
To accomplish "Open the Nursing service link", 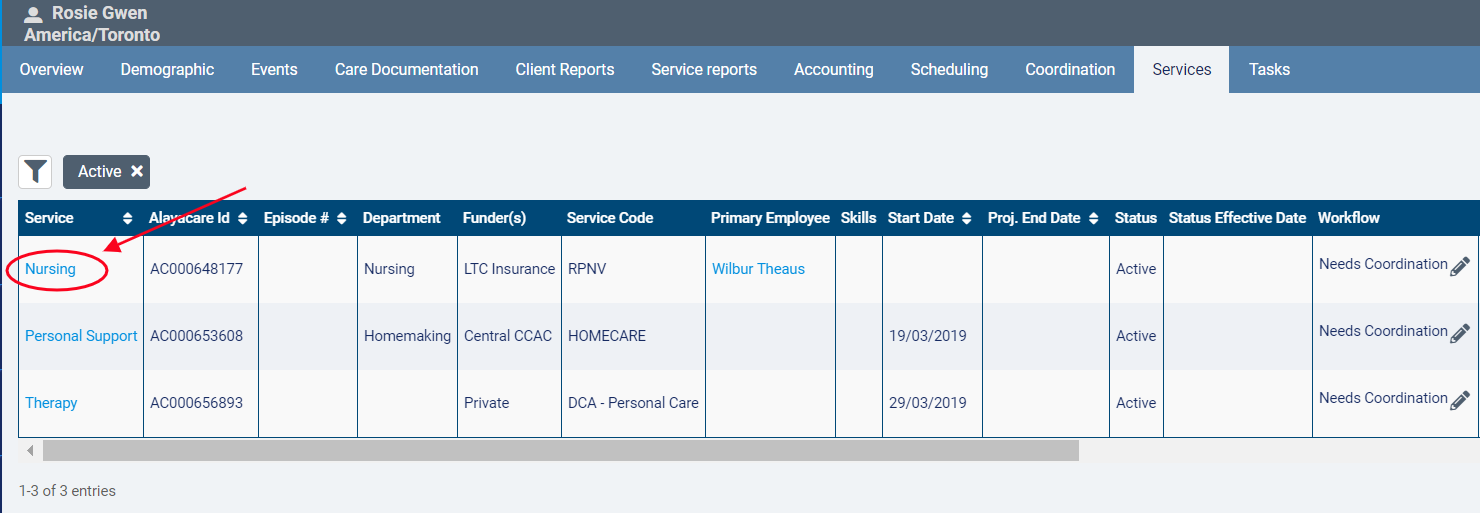I will point(50,269).
